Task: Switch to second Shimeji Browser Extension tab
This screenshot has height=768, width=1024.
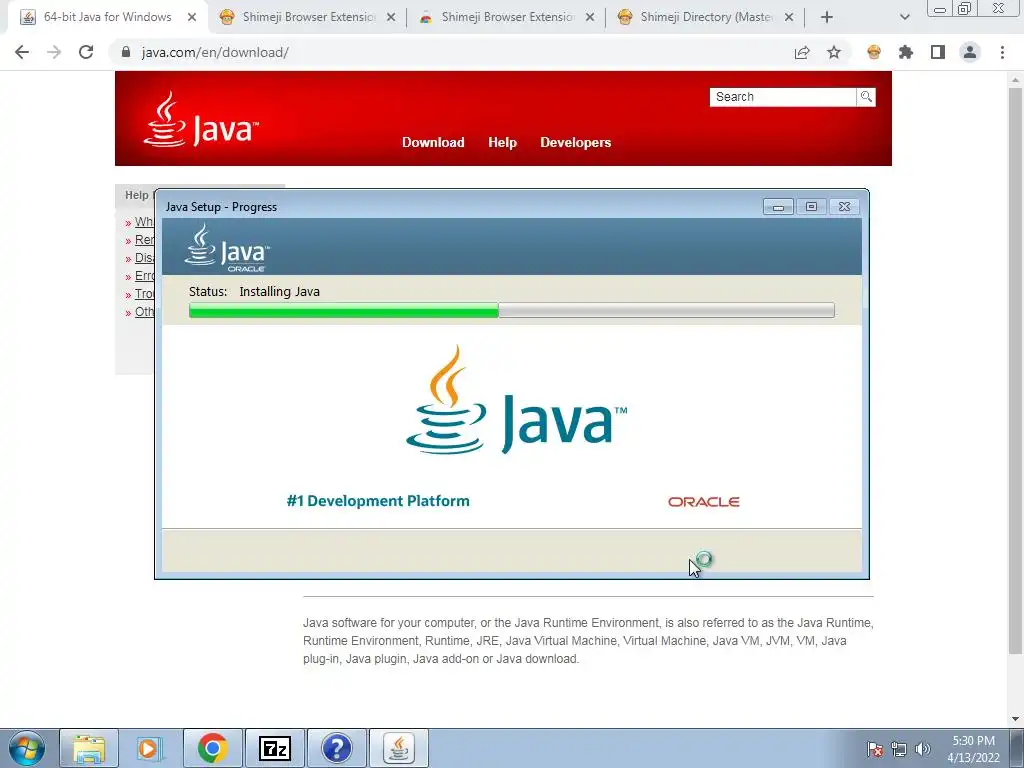Action: [506, 17]
